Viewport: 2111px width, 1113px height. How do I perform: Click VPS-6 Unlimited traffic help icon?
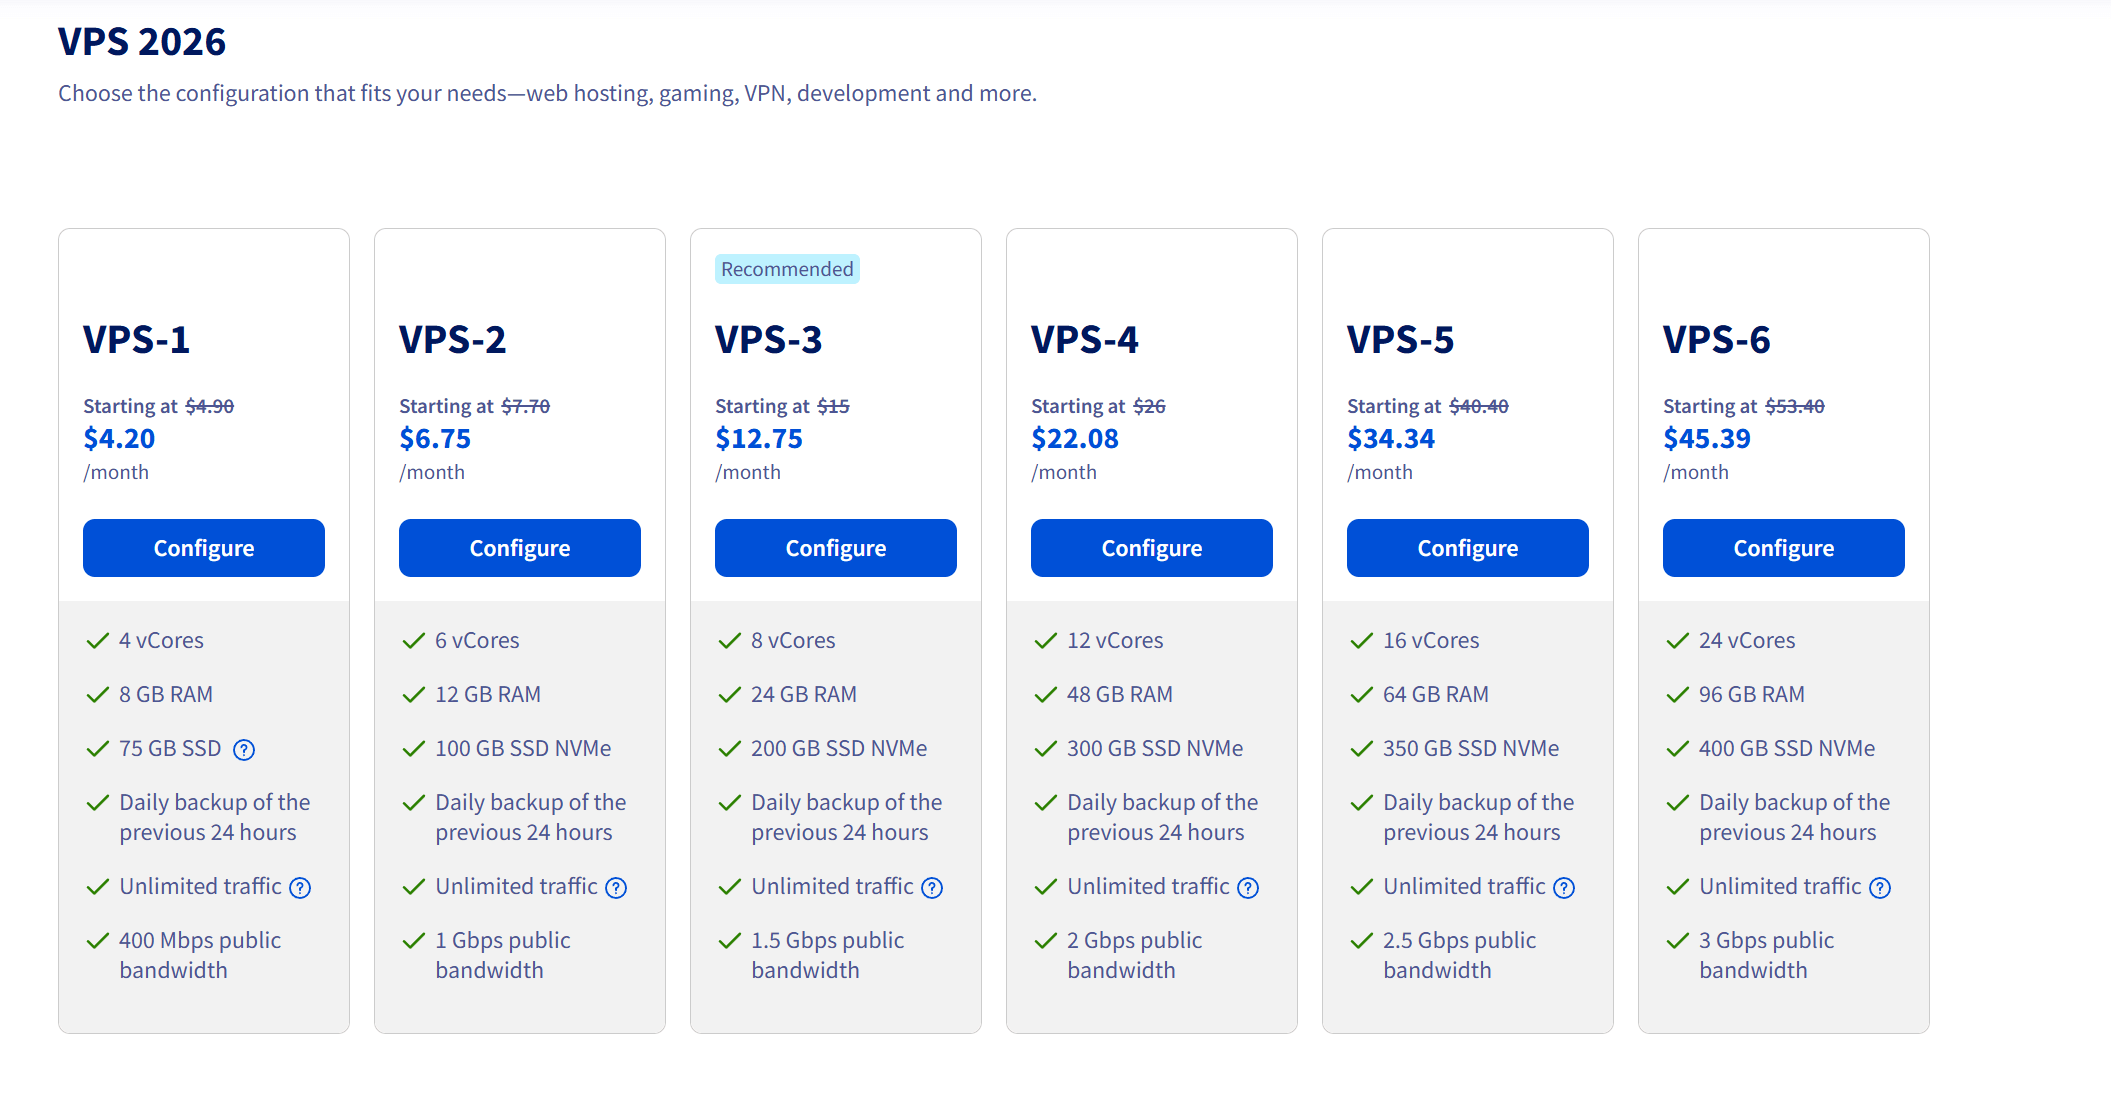click(1880, 888)
